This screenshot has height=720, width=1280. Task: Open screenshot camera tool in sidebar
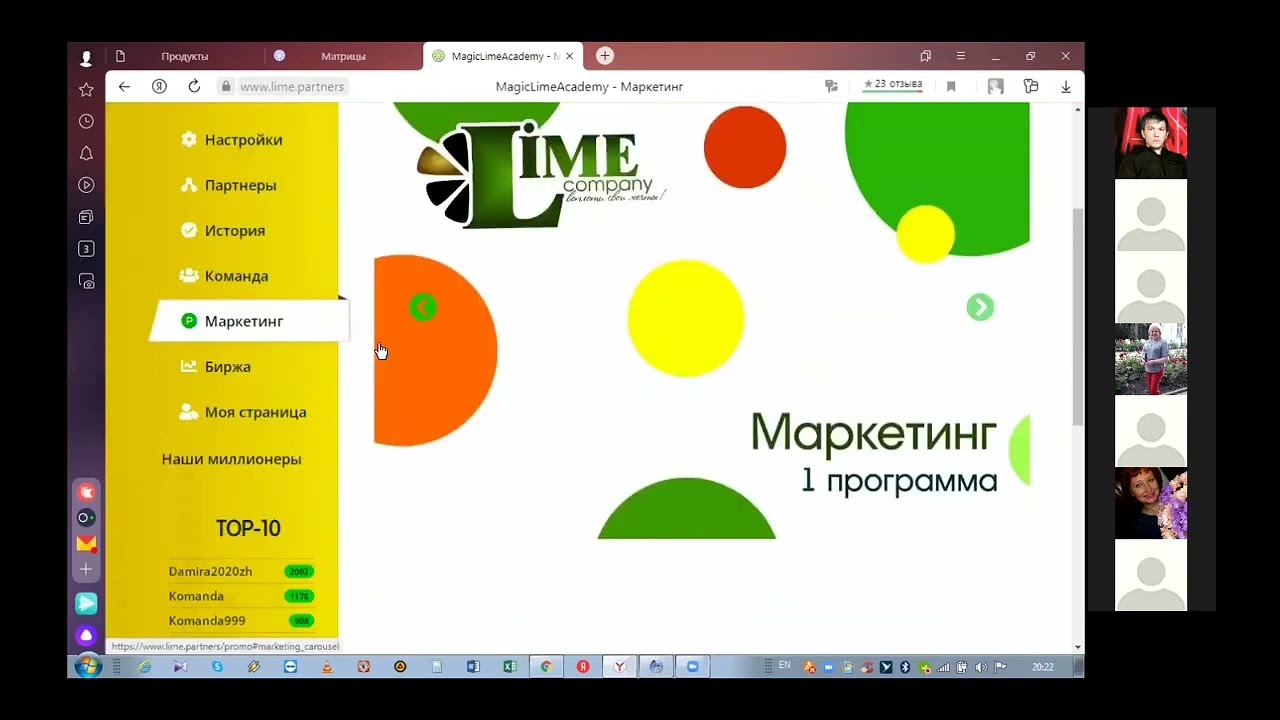point(86,282)
